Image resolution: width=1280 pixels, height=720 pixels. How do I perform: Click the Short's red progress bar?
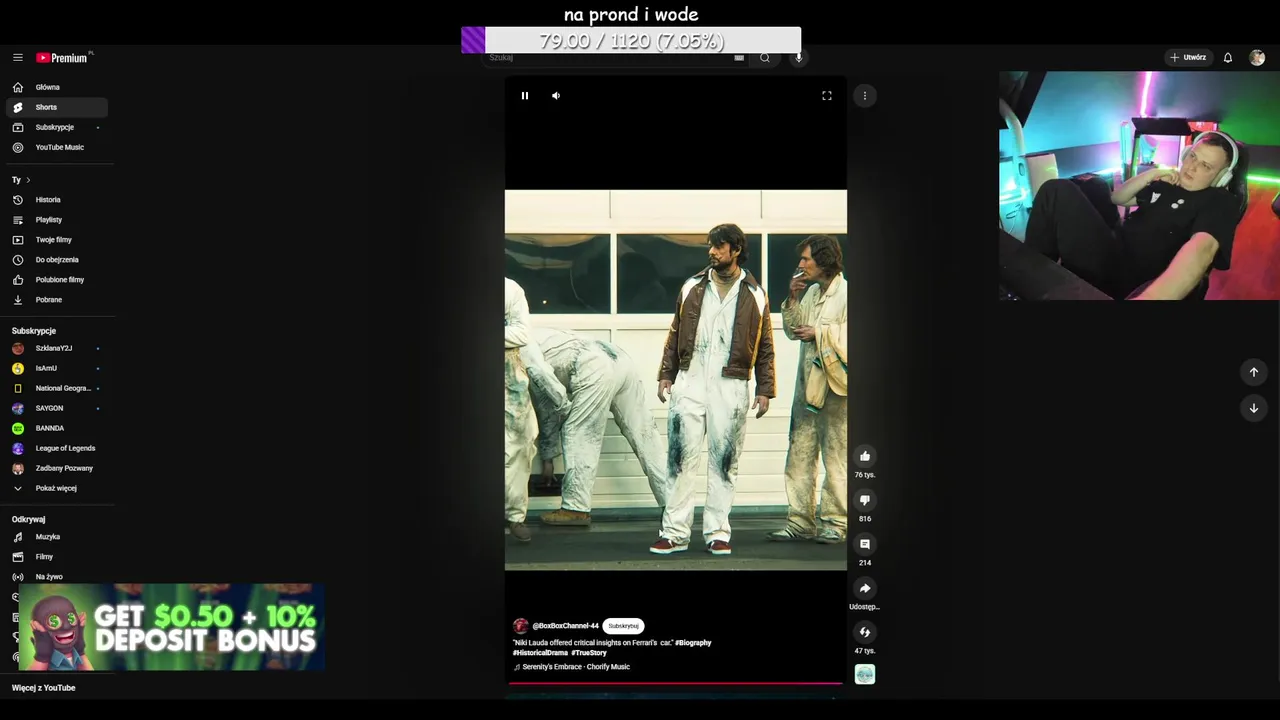point(676,684)
